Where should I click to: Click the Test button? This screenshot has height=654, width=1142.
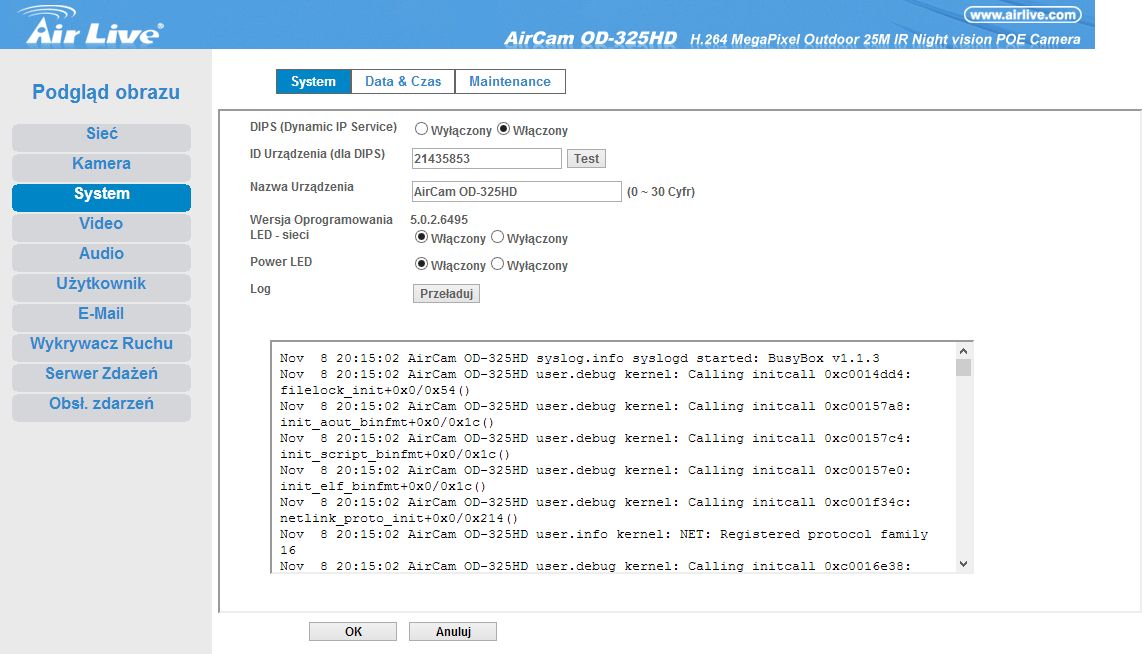pos(586,159)
